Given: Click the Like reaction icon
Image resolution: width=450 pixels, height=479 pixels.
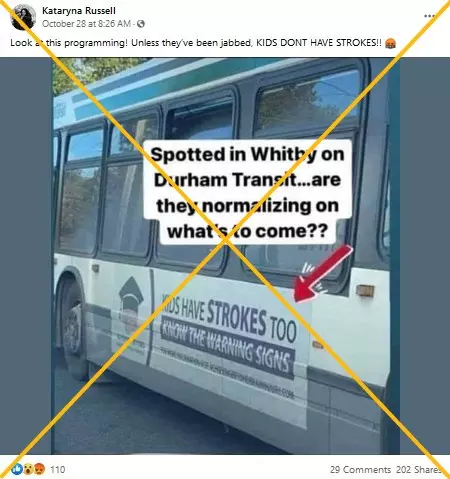Looking at the screenshot, I should 16,469.
